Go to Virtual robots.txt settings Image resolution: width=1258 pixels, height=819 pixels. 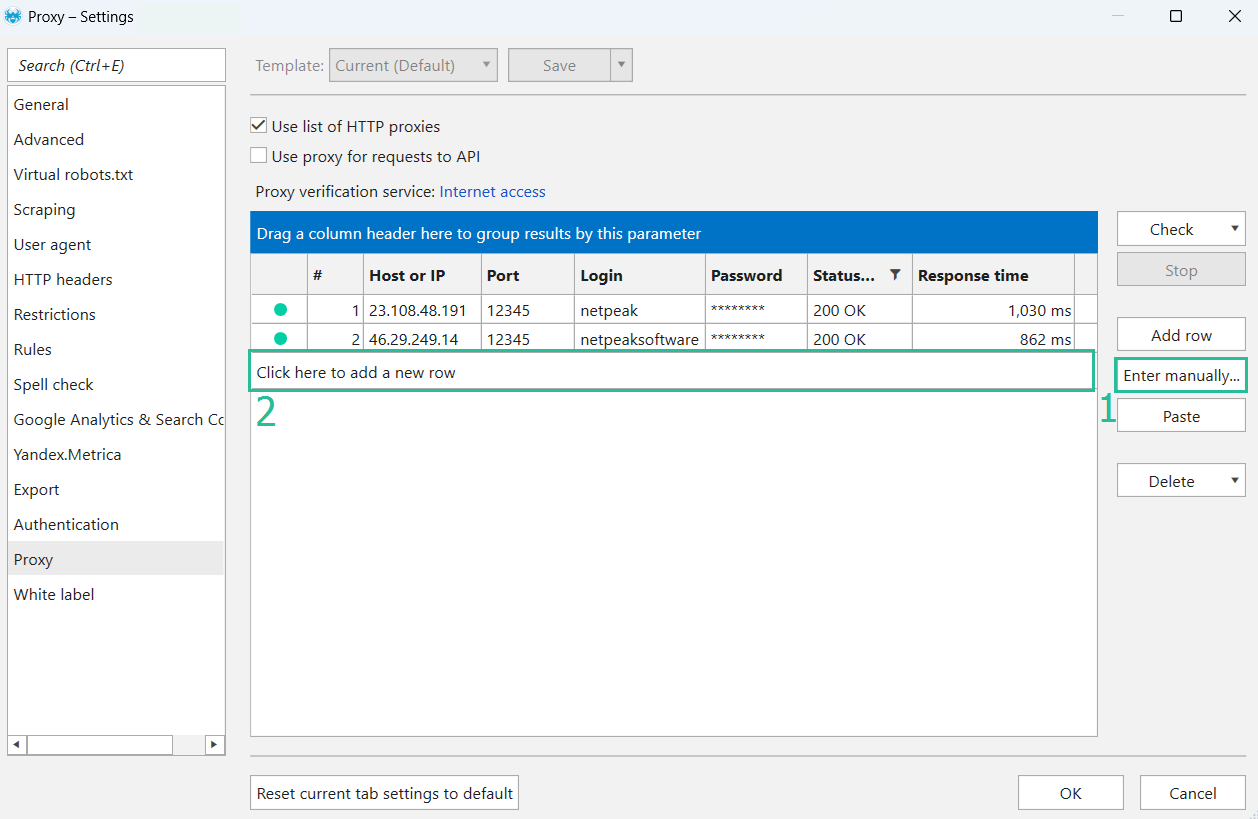tap(116, 175)
